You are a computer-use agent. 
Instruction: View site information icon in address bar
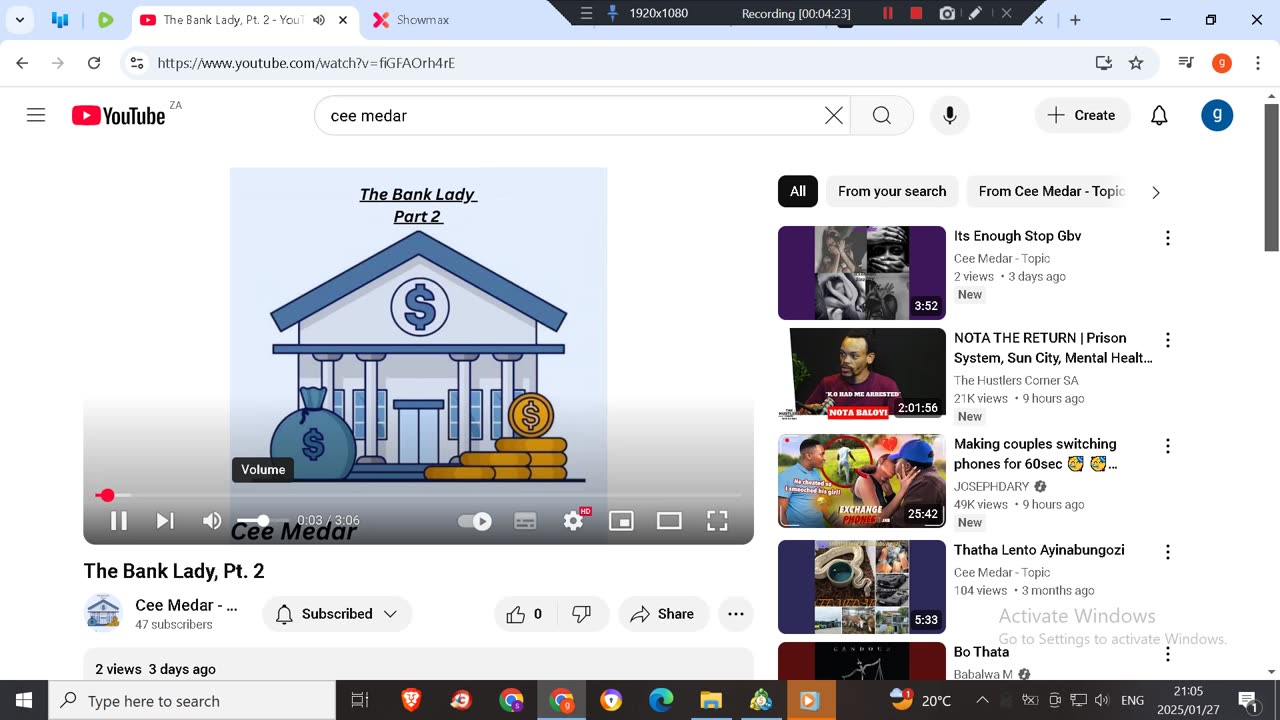137,63
